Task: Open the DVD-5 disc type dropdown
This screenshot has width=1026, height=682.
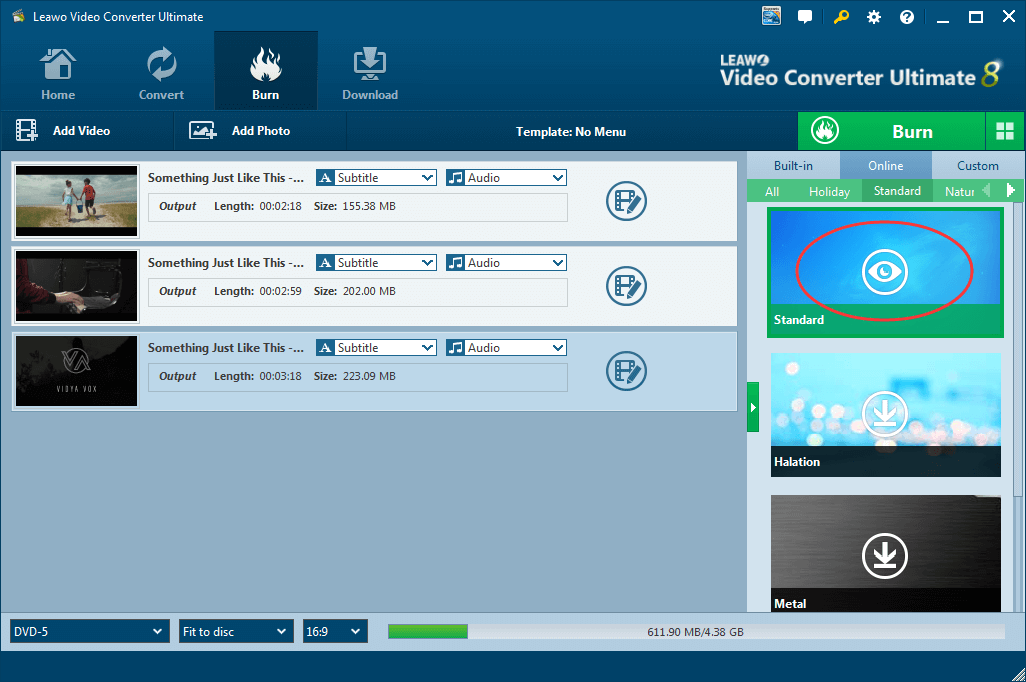Action: (89, 632)
